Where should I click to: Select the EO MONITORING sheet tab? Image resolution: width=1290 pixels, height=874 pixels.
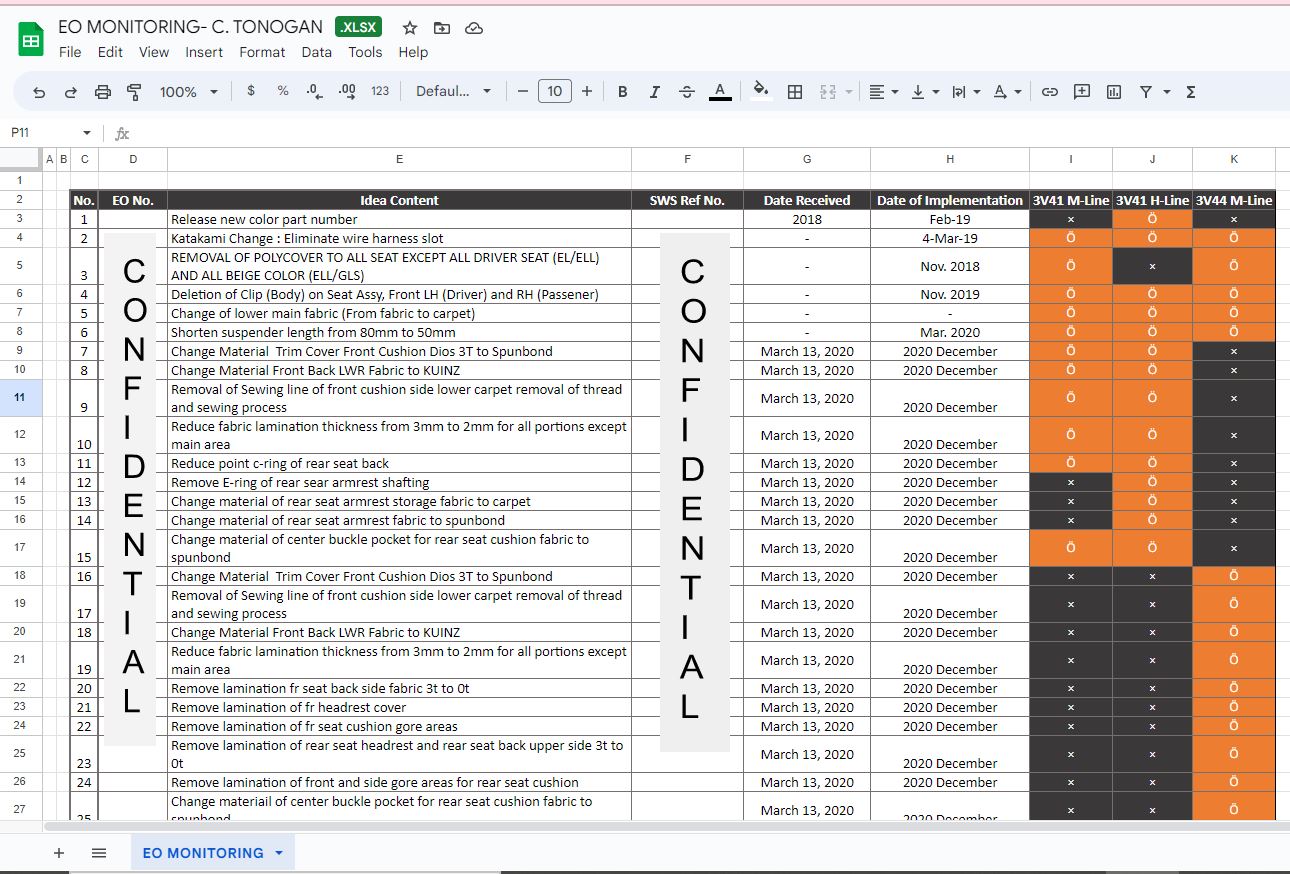tap(212, 853)
